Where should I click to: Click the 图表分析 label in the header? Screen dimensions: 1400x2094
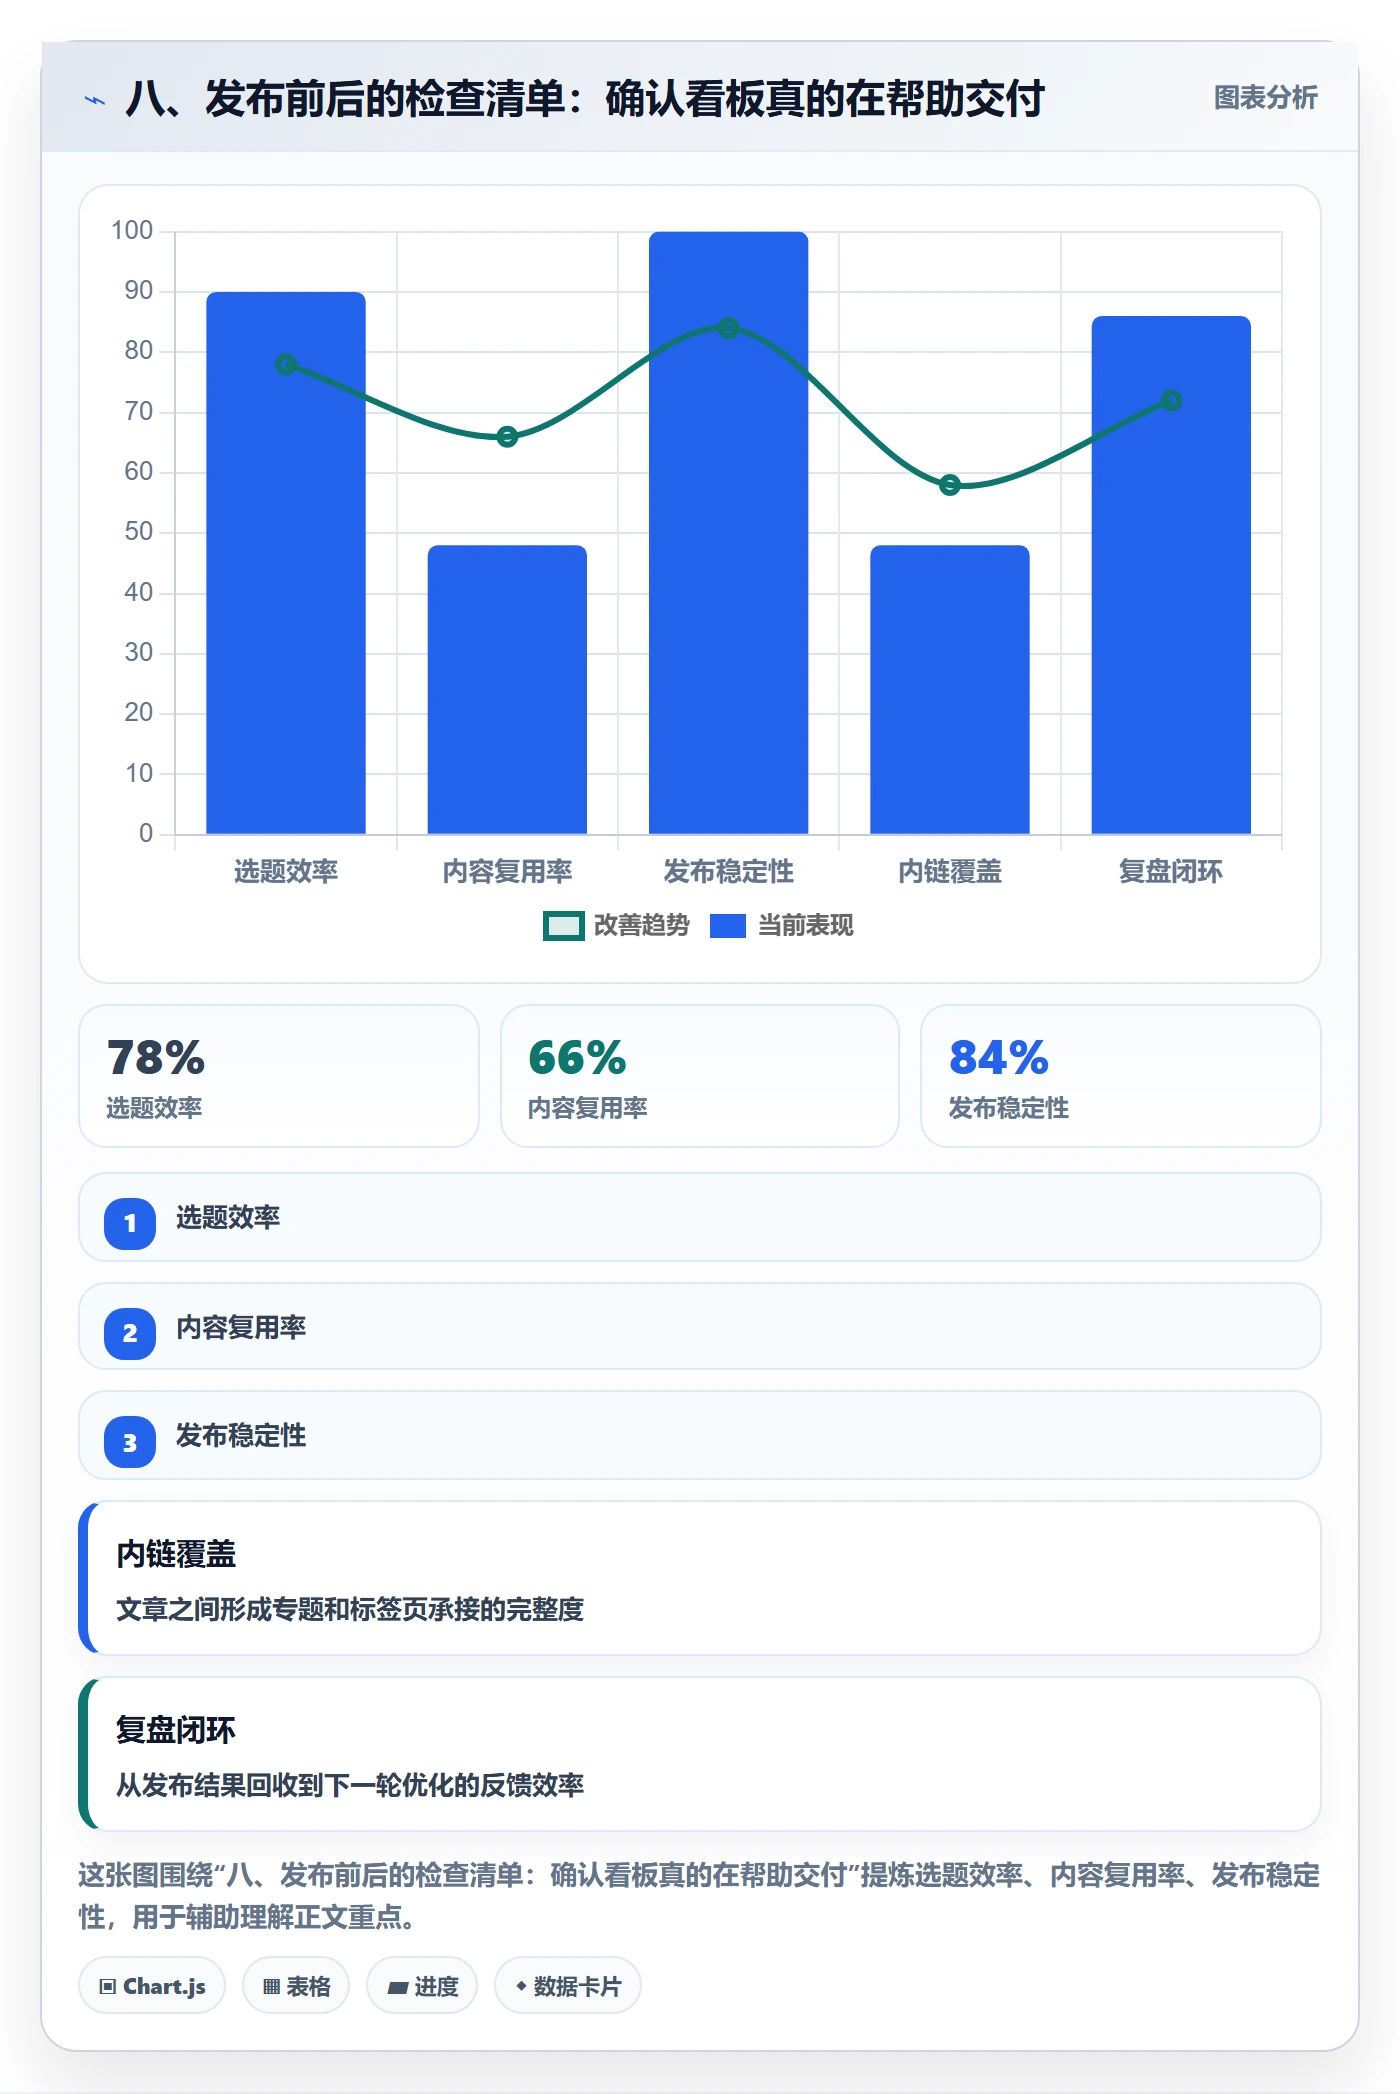1265,98
